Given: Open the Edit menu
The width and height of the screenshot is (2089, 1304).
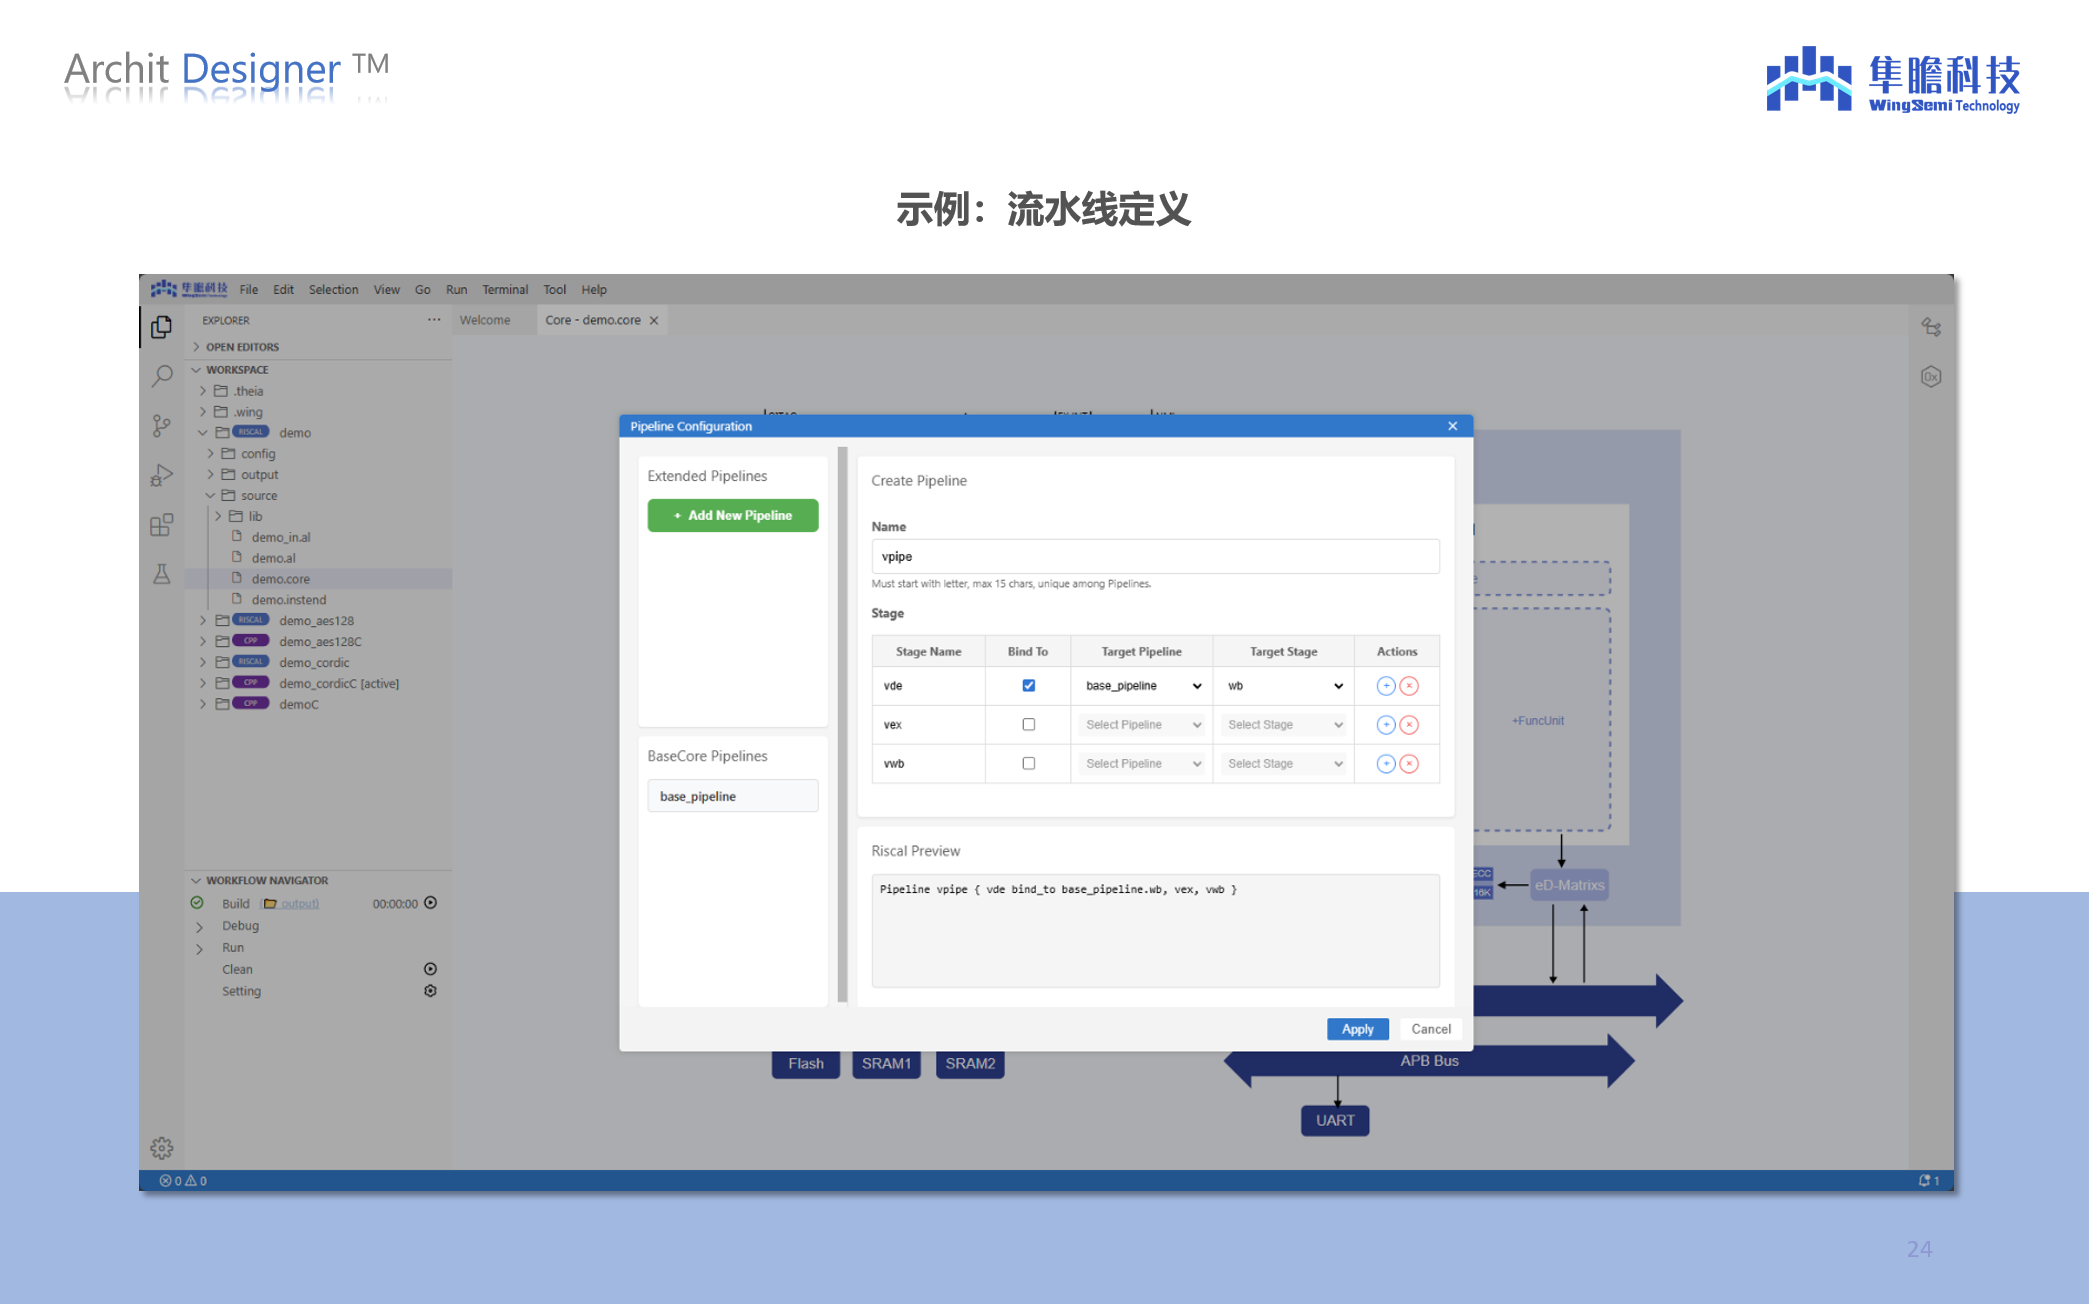Looking at the screenshot, I should (284, 290).
